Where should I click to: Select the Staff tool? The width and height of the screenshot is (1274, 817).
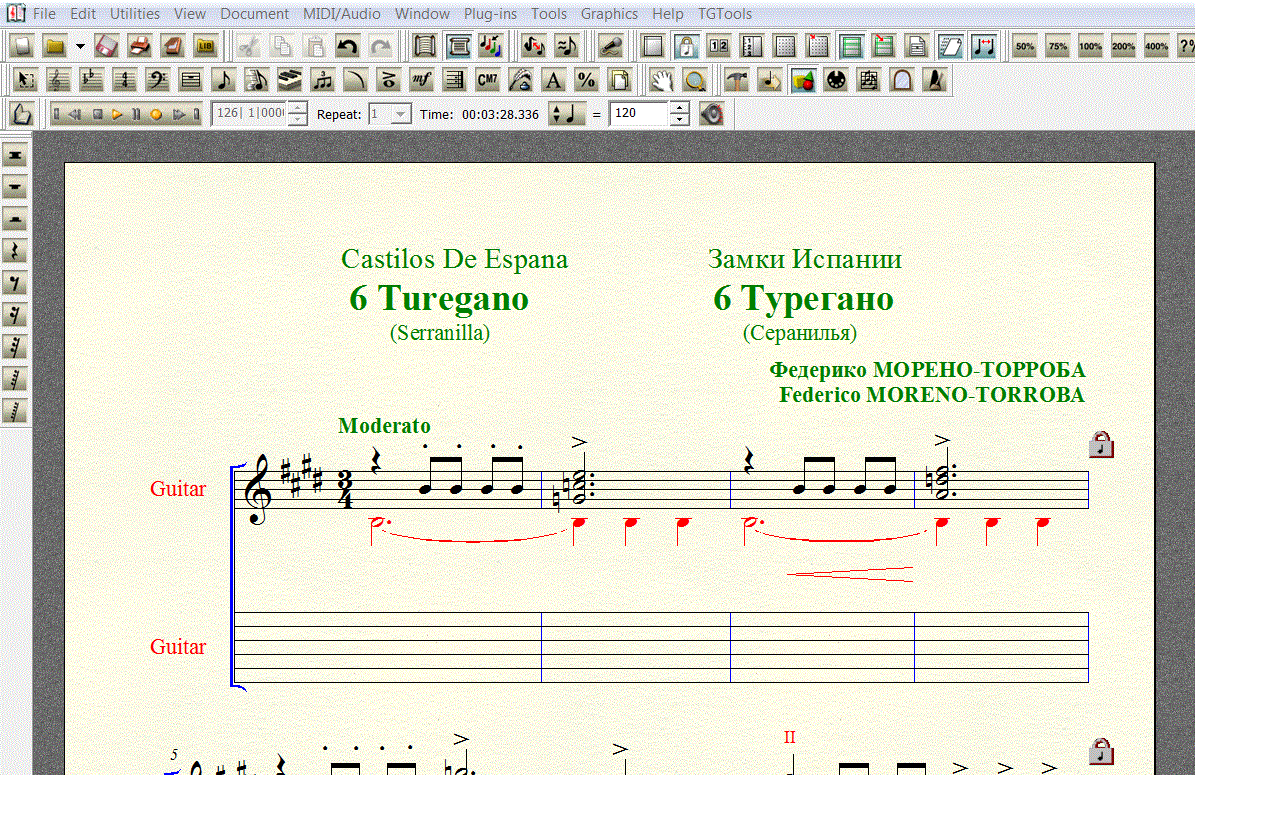pyautogui.click(x=58, y=80)
